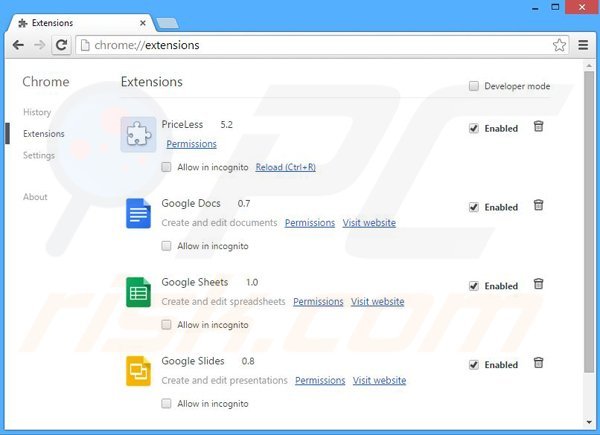
Task: Enable Developer mode checkbox
Action: tap(474, 86)
